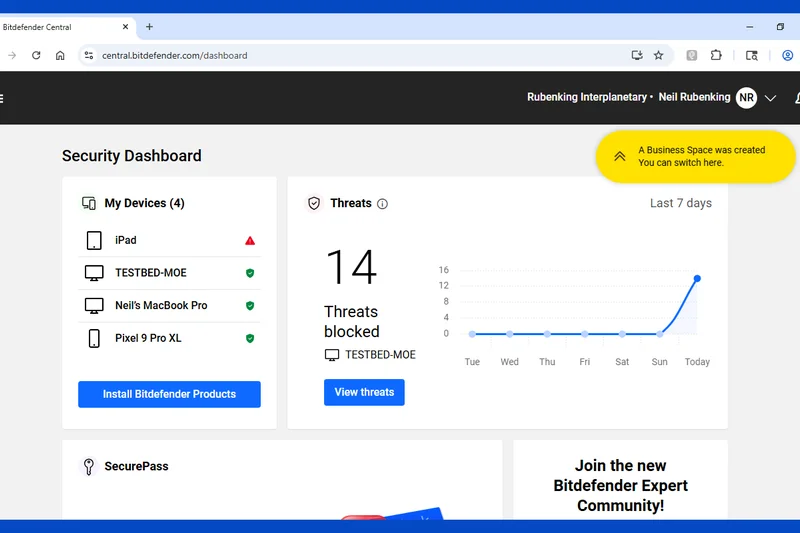Click the Business Space switch notification
The width and height of the screenshot is (800, 533).
[x=696, y=157]
